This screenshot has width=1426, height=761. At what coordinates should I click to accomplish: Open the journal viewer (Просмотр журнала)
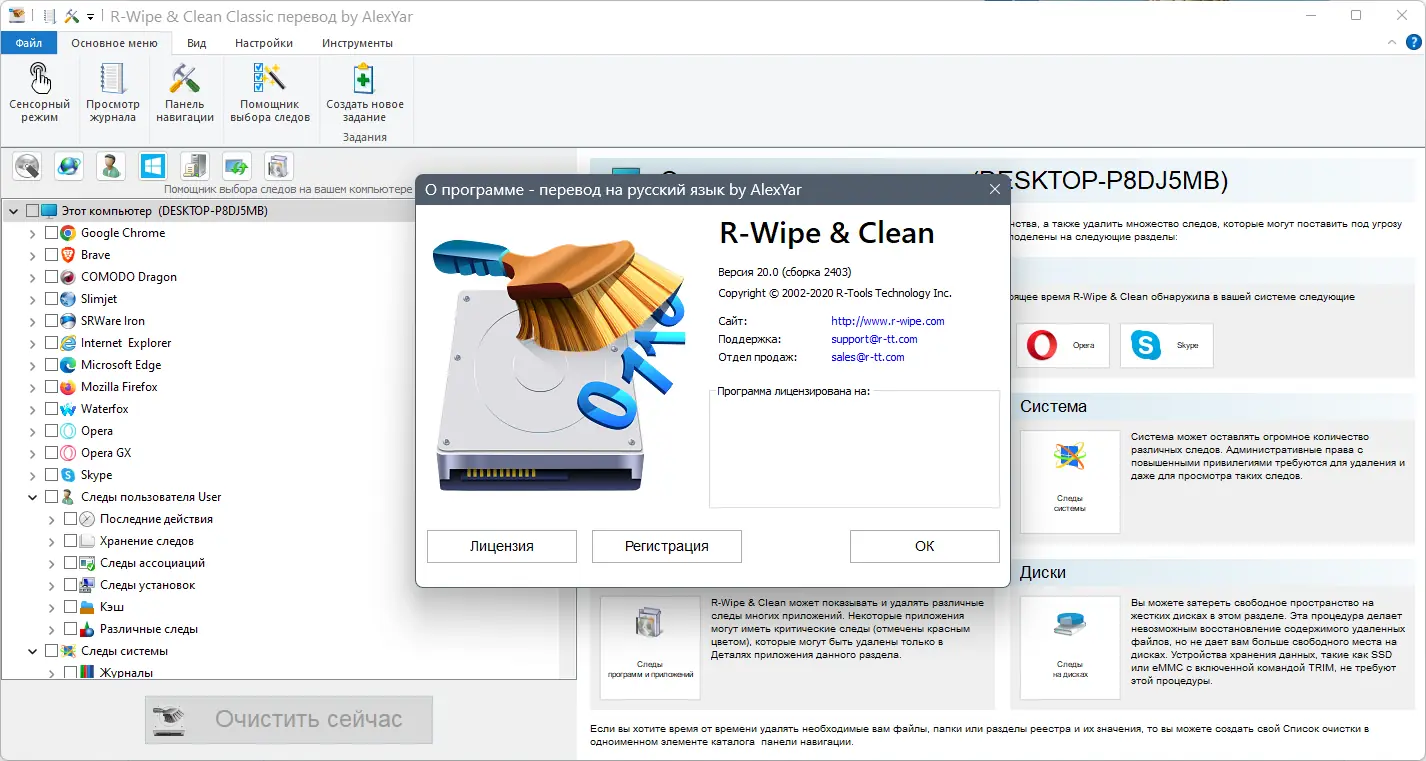coord(112,90)
